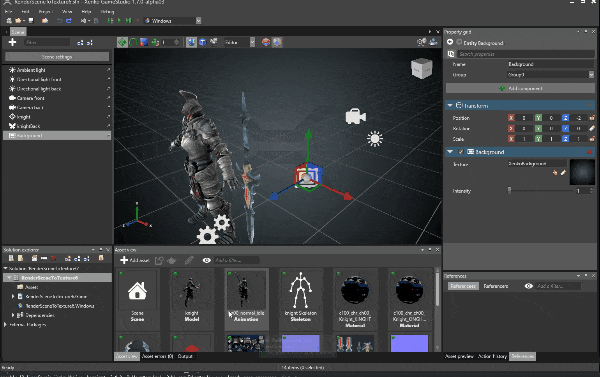Image resolution: width=600 pixels, height=377 pixels.
Task: Click the Background texture preview thumbnail
Action: point(582,173)
